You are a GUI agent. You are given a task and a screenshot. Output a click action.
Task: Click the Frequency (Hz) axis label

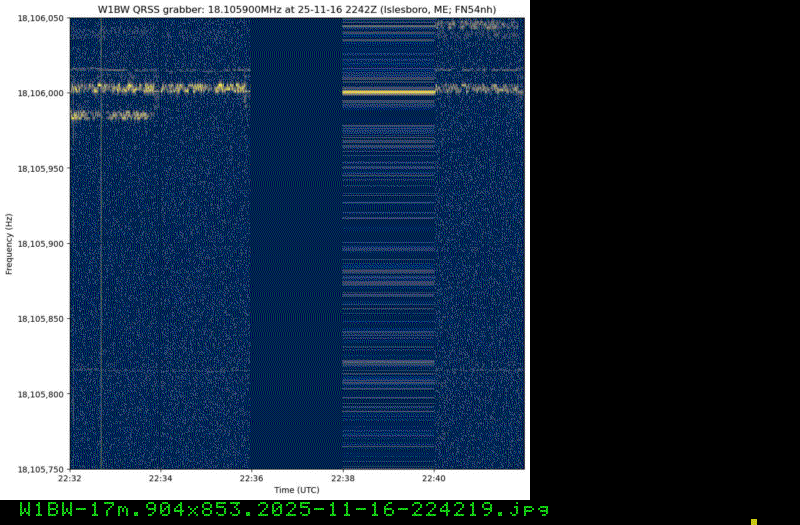pos(9,244)
